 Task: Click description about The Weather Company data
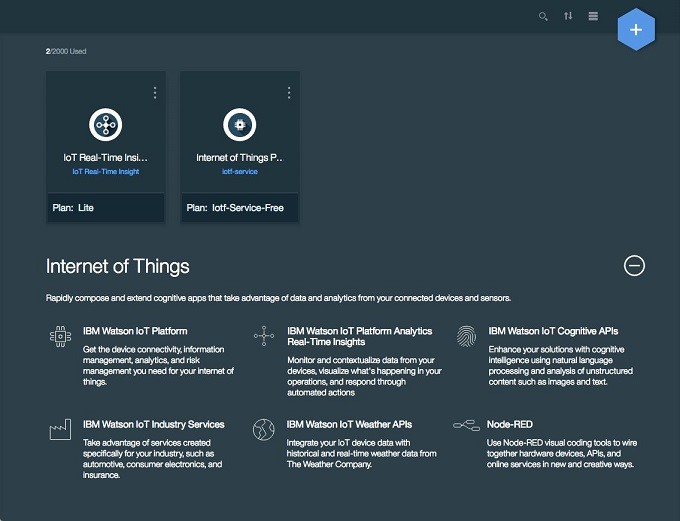(x=362, y=453)
